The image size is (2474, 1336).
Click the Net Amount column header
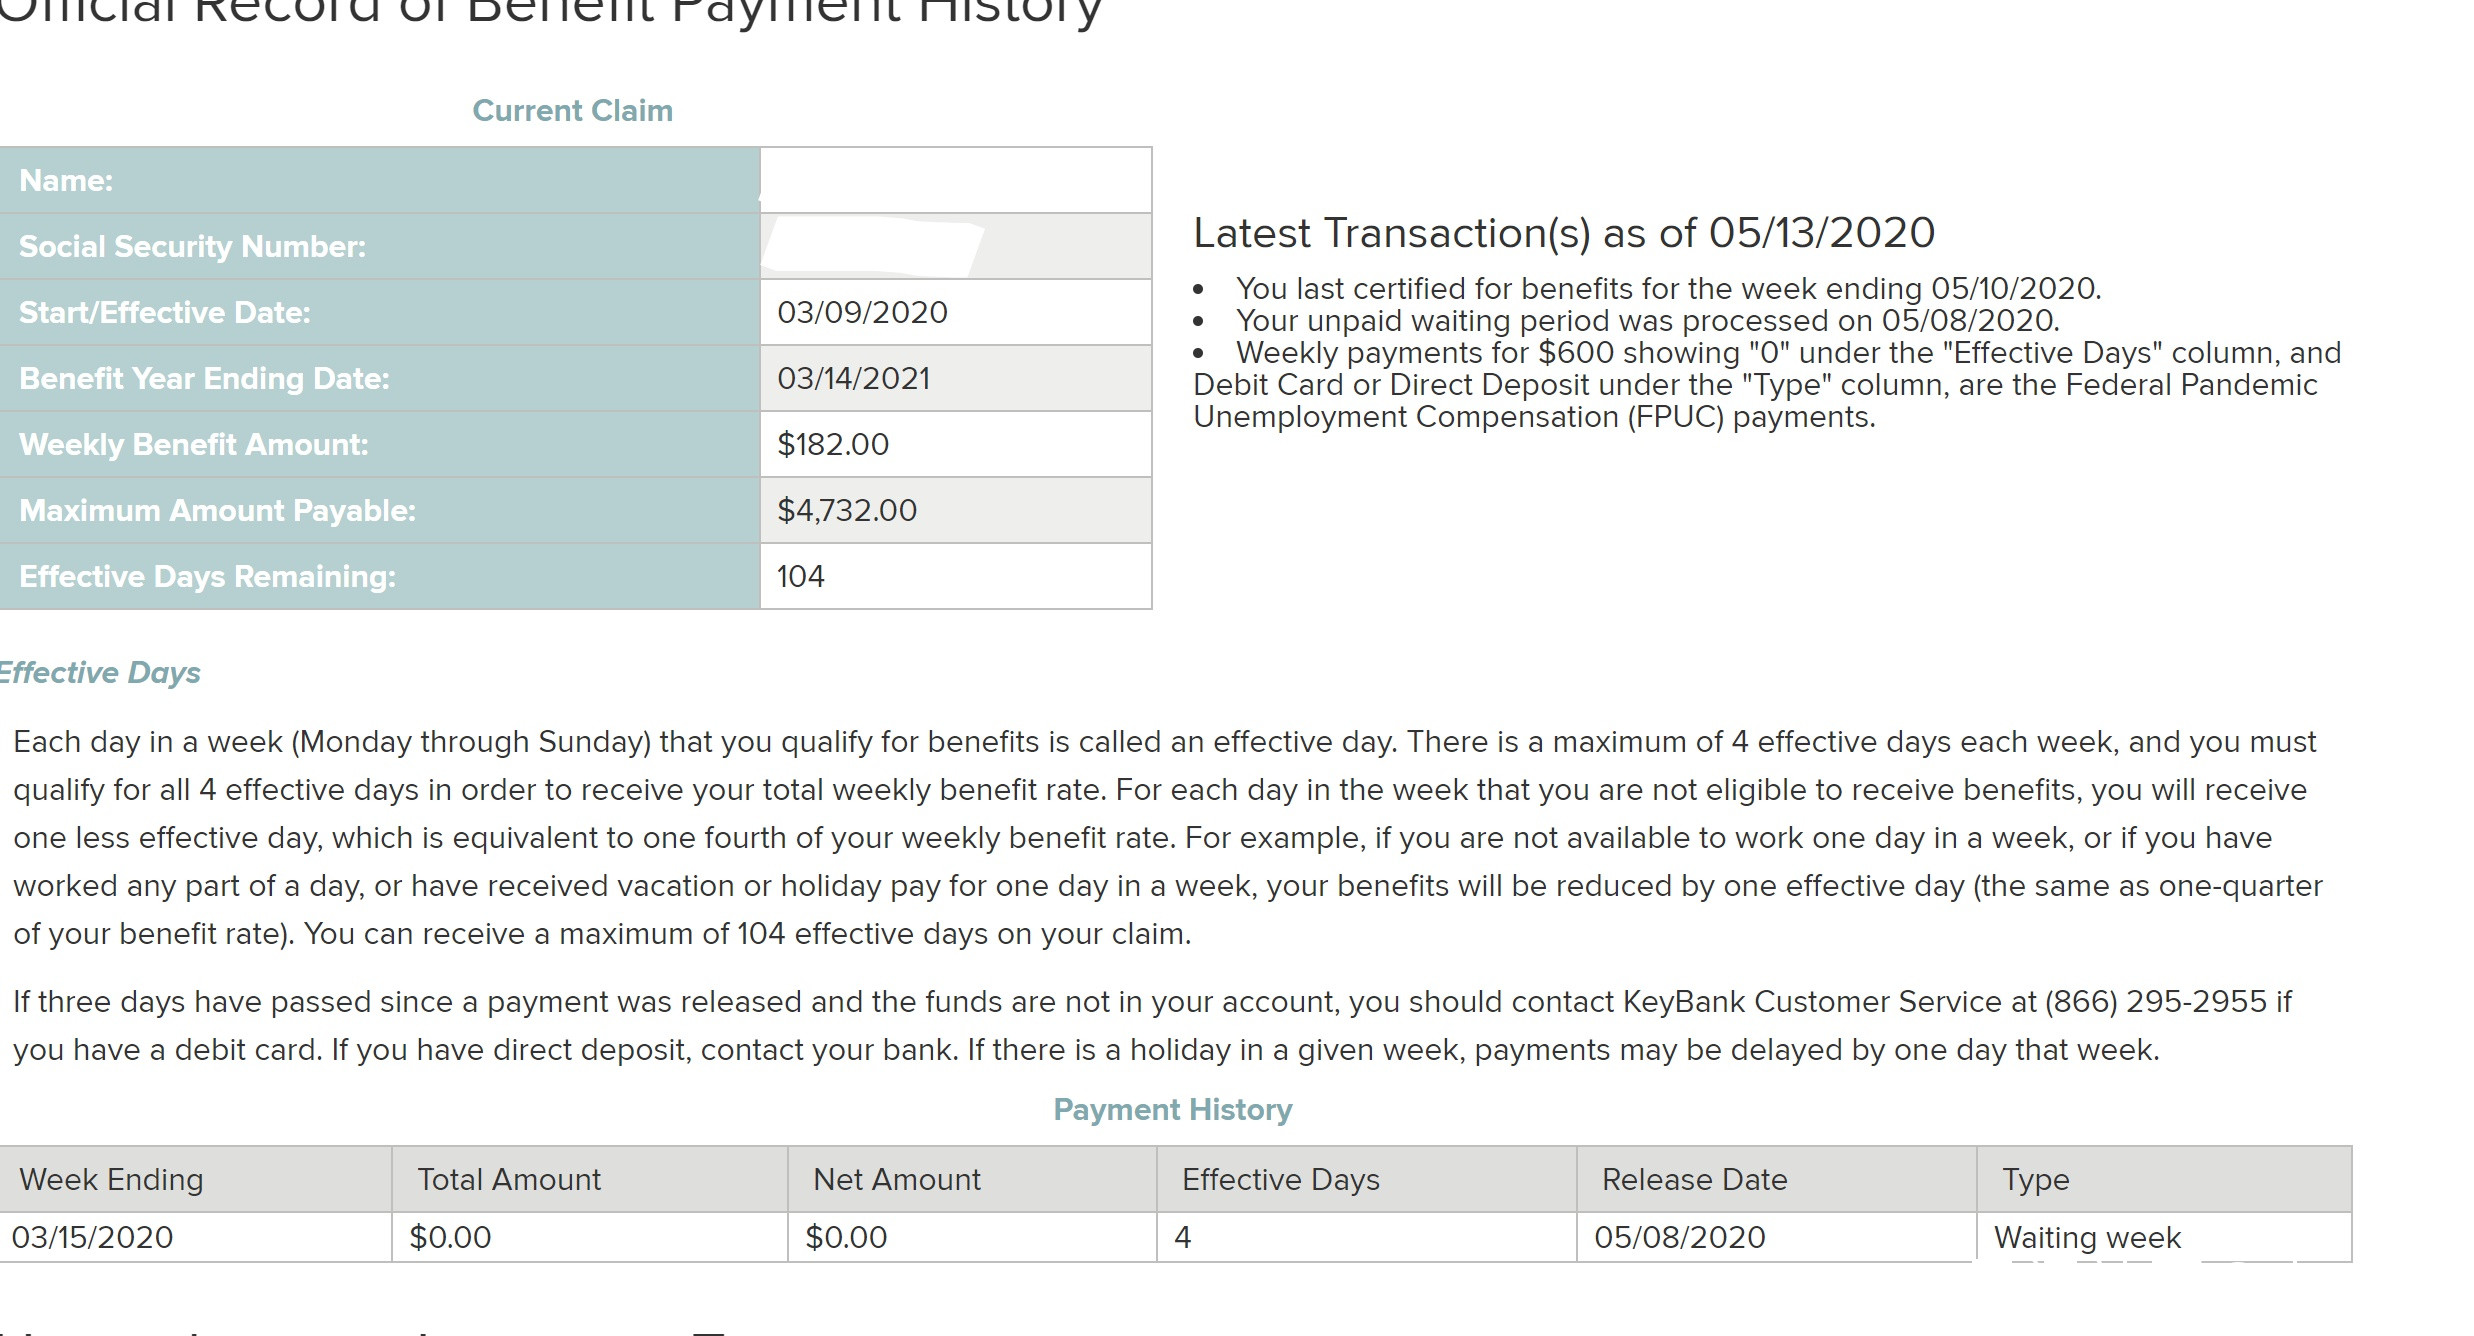point(897,1179)
